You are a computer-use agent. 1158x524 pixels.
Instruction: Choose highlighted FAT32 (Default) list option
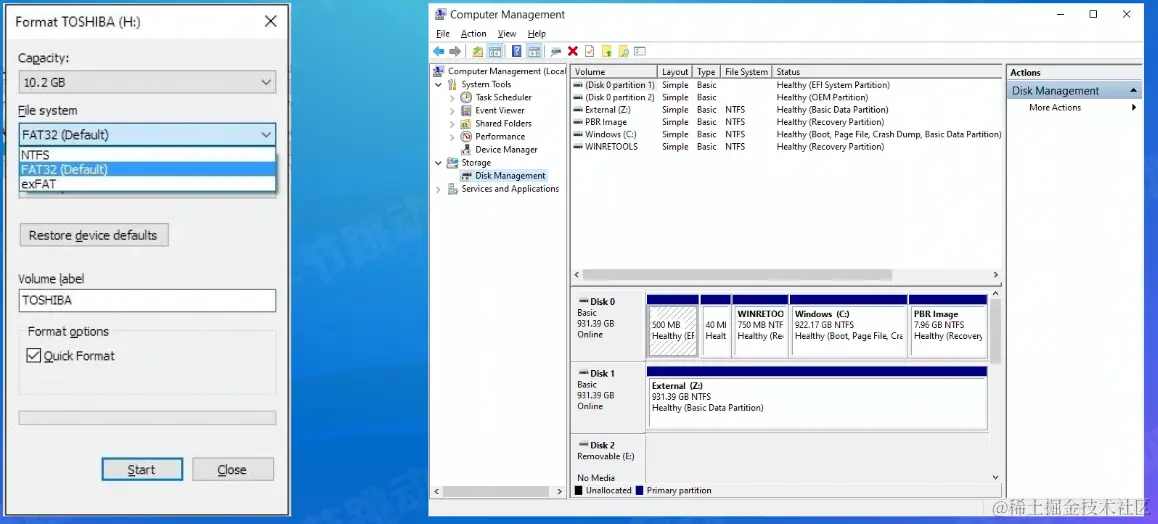pyautogui.click(x=148, y=169)
